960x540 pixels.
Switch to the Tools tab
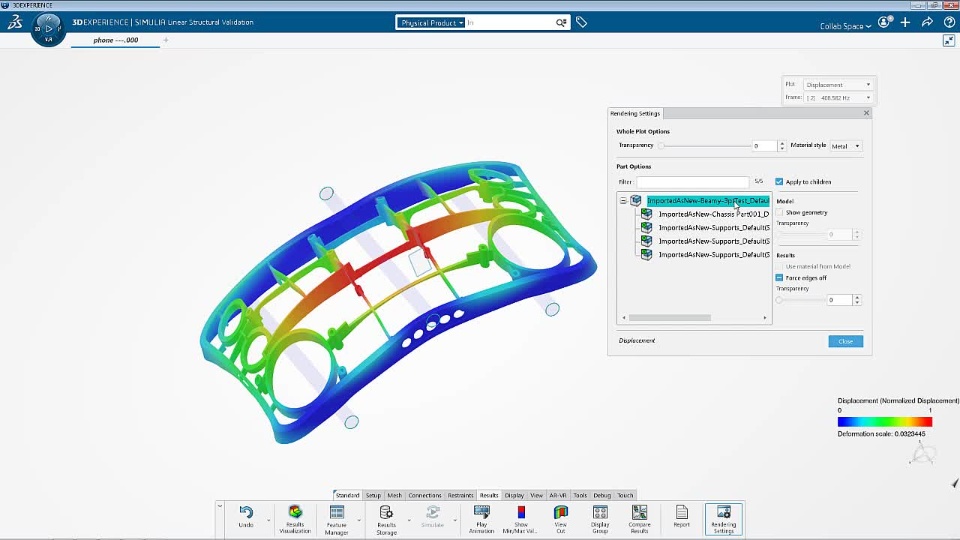point(580,495)
